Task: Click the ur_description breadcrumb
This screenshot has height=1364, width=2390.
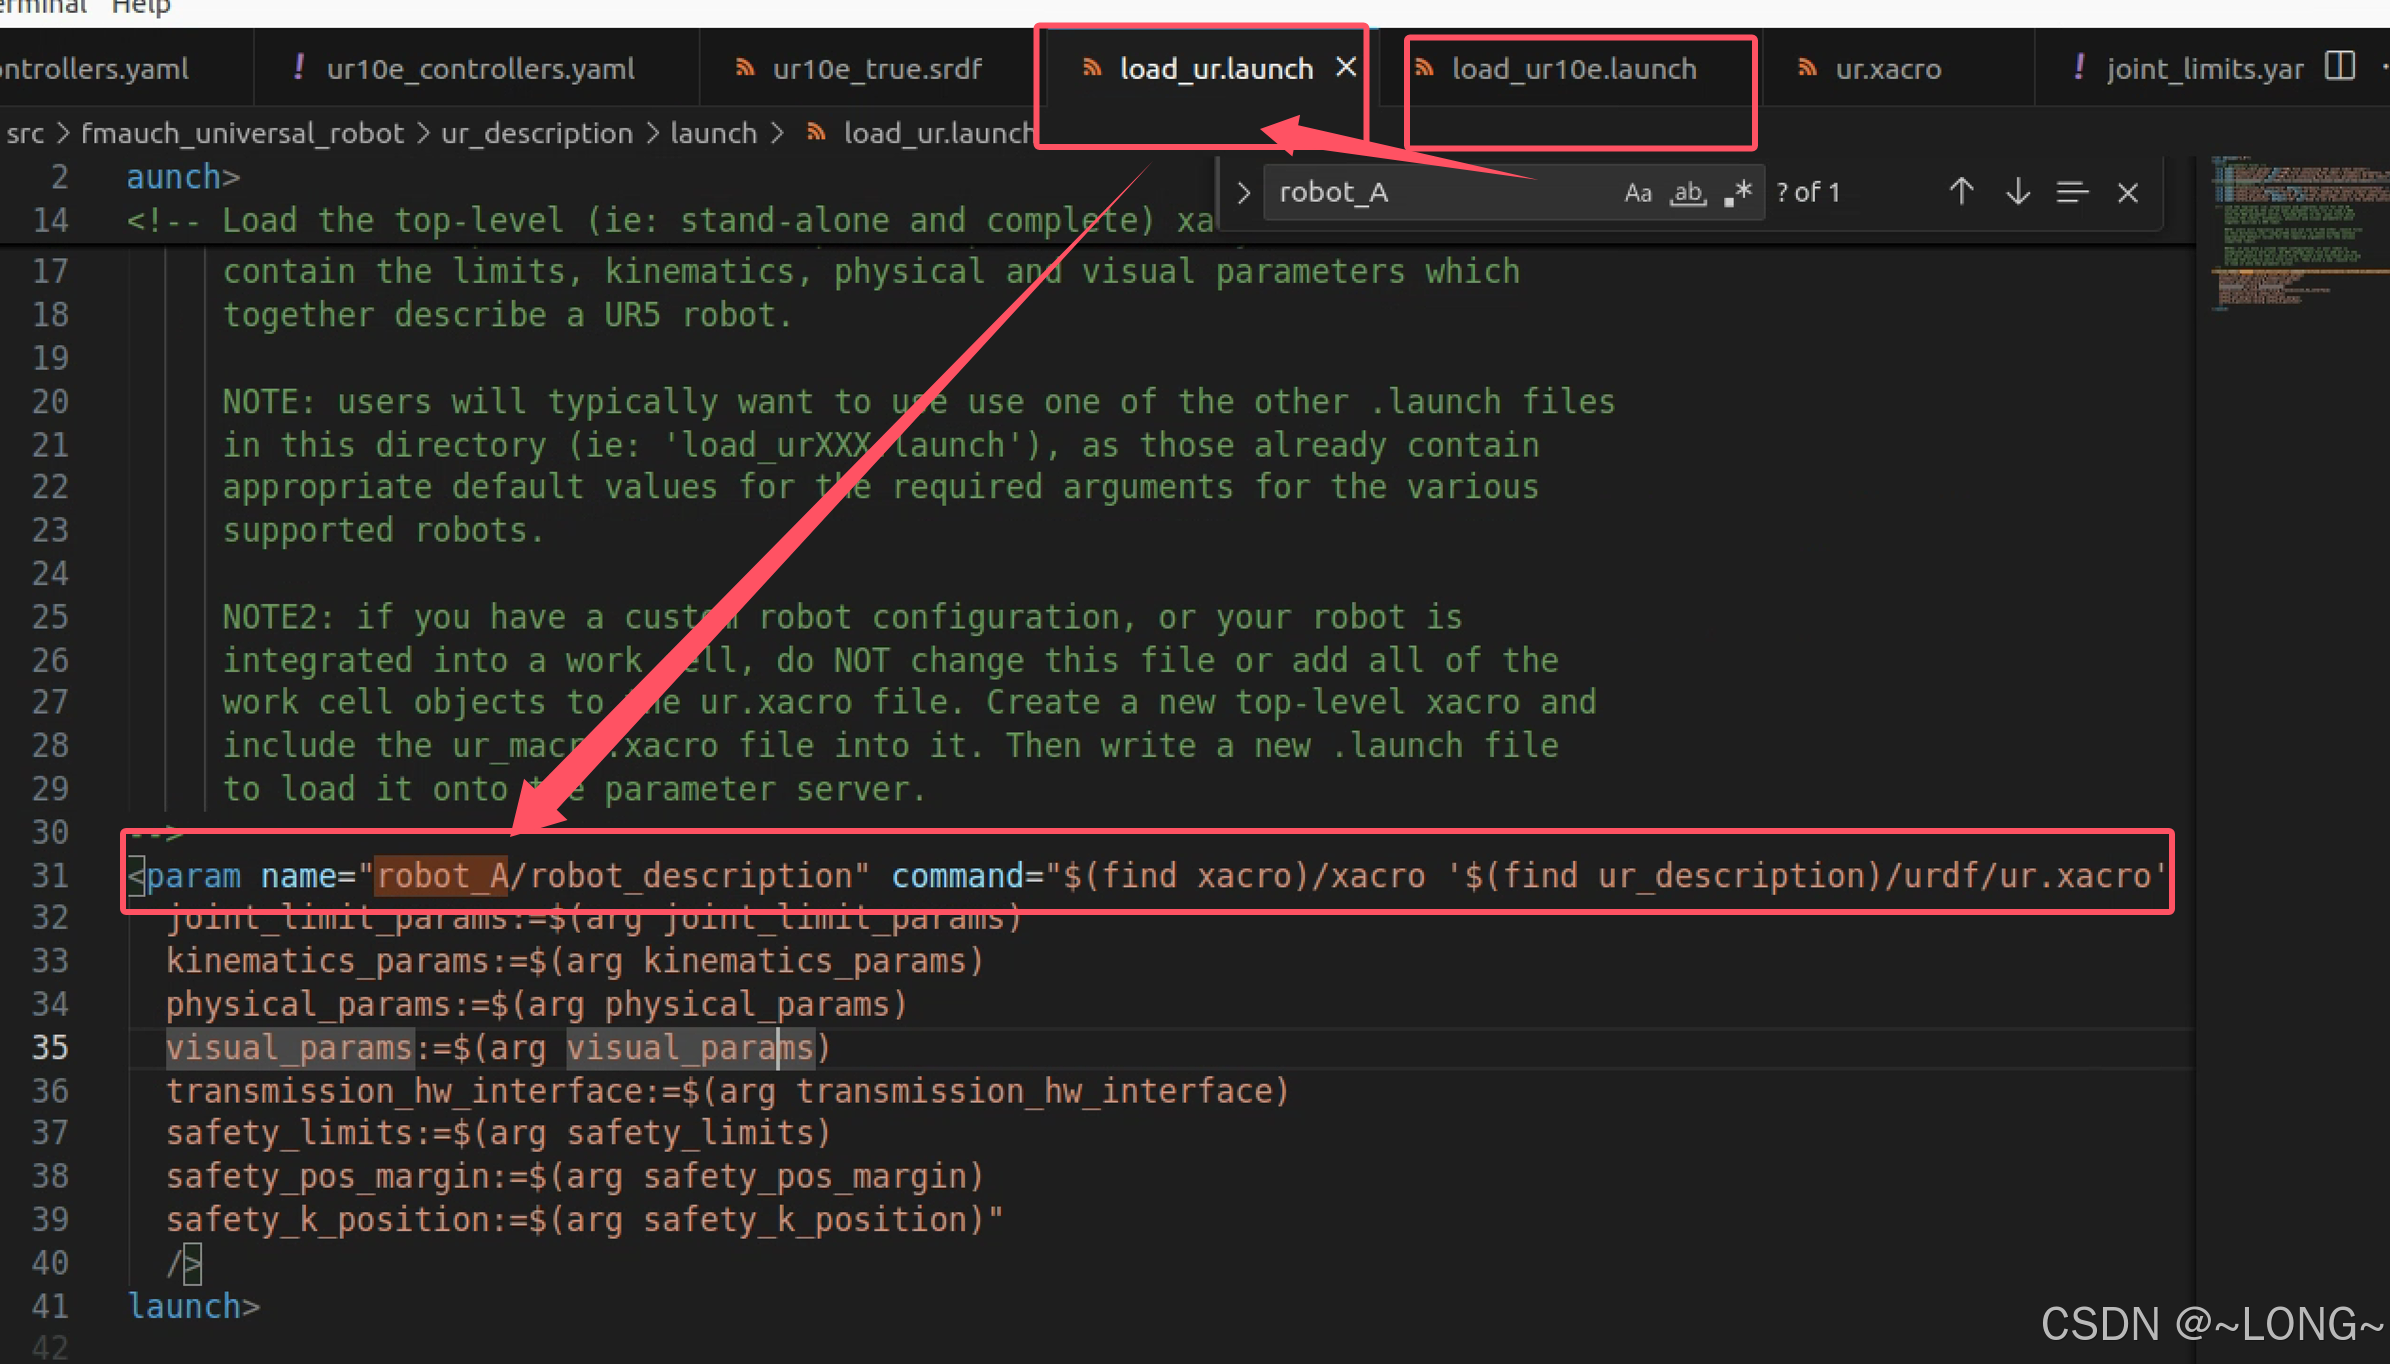Action: (x=537, y=133)
